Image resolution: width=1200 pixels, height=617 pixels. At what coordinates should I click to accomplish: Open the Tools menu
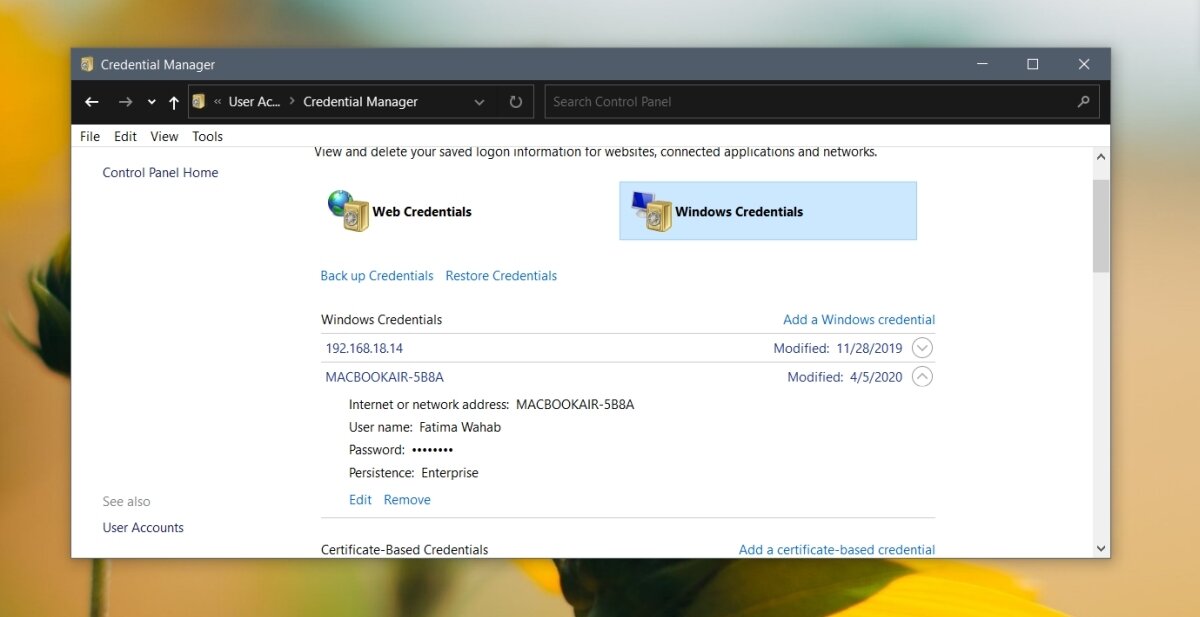(x=207, y=136)
